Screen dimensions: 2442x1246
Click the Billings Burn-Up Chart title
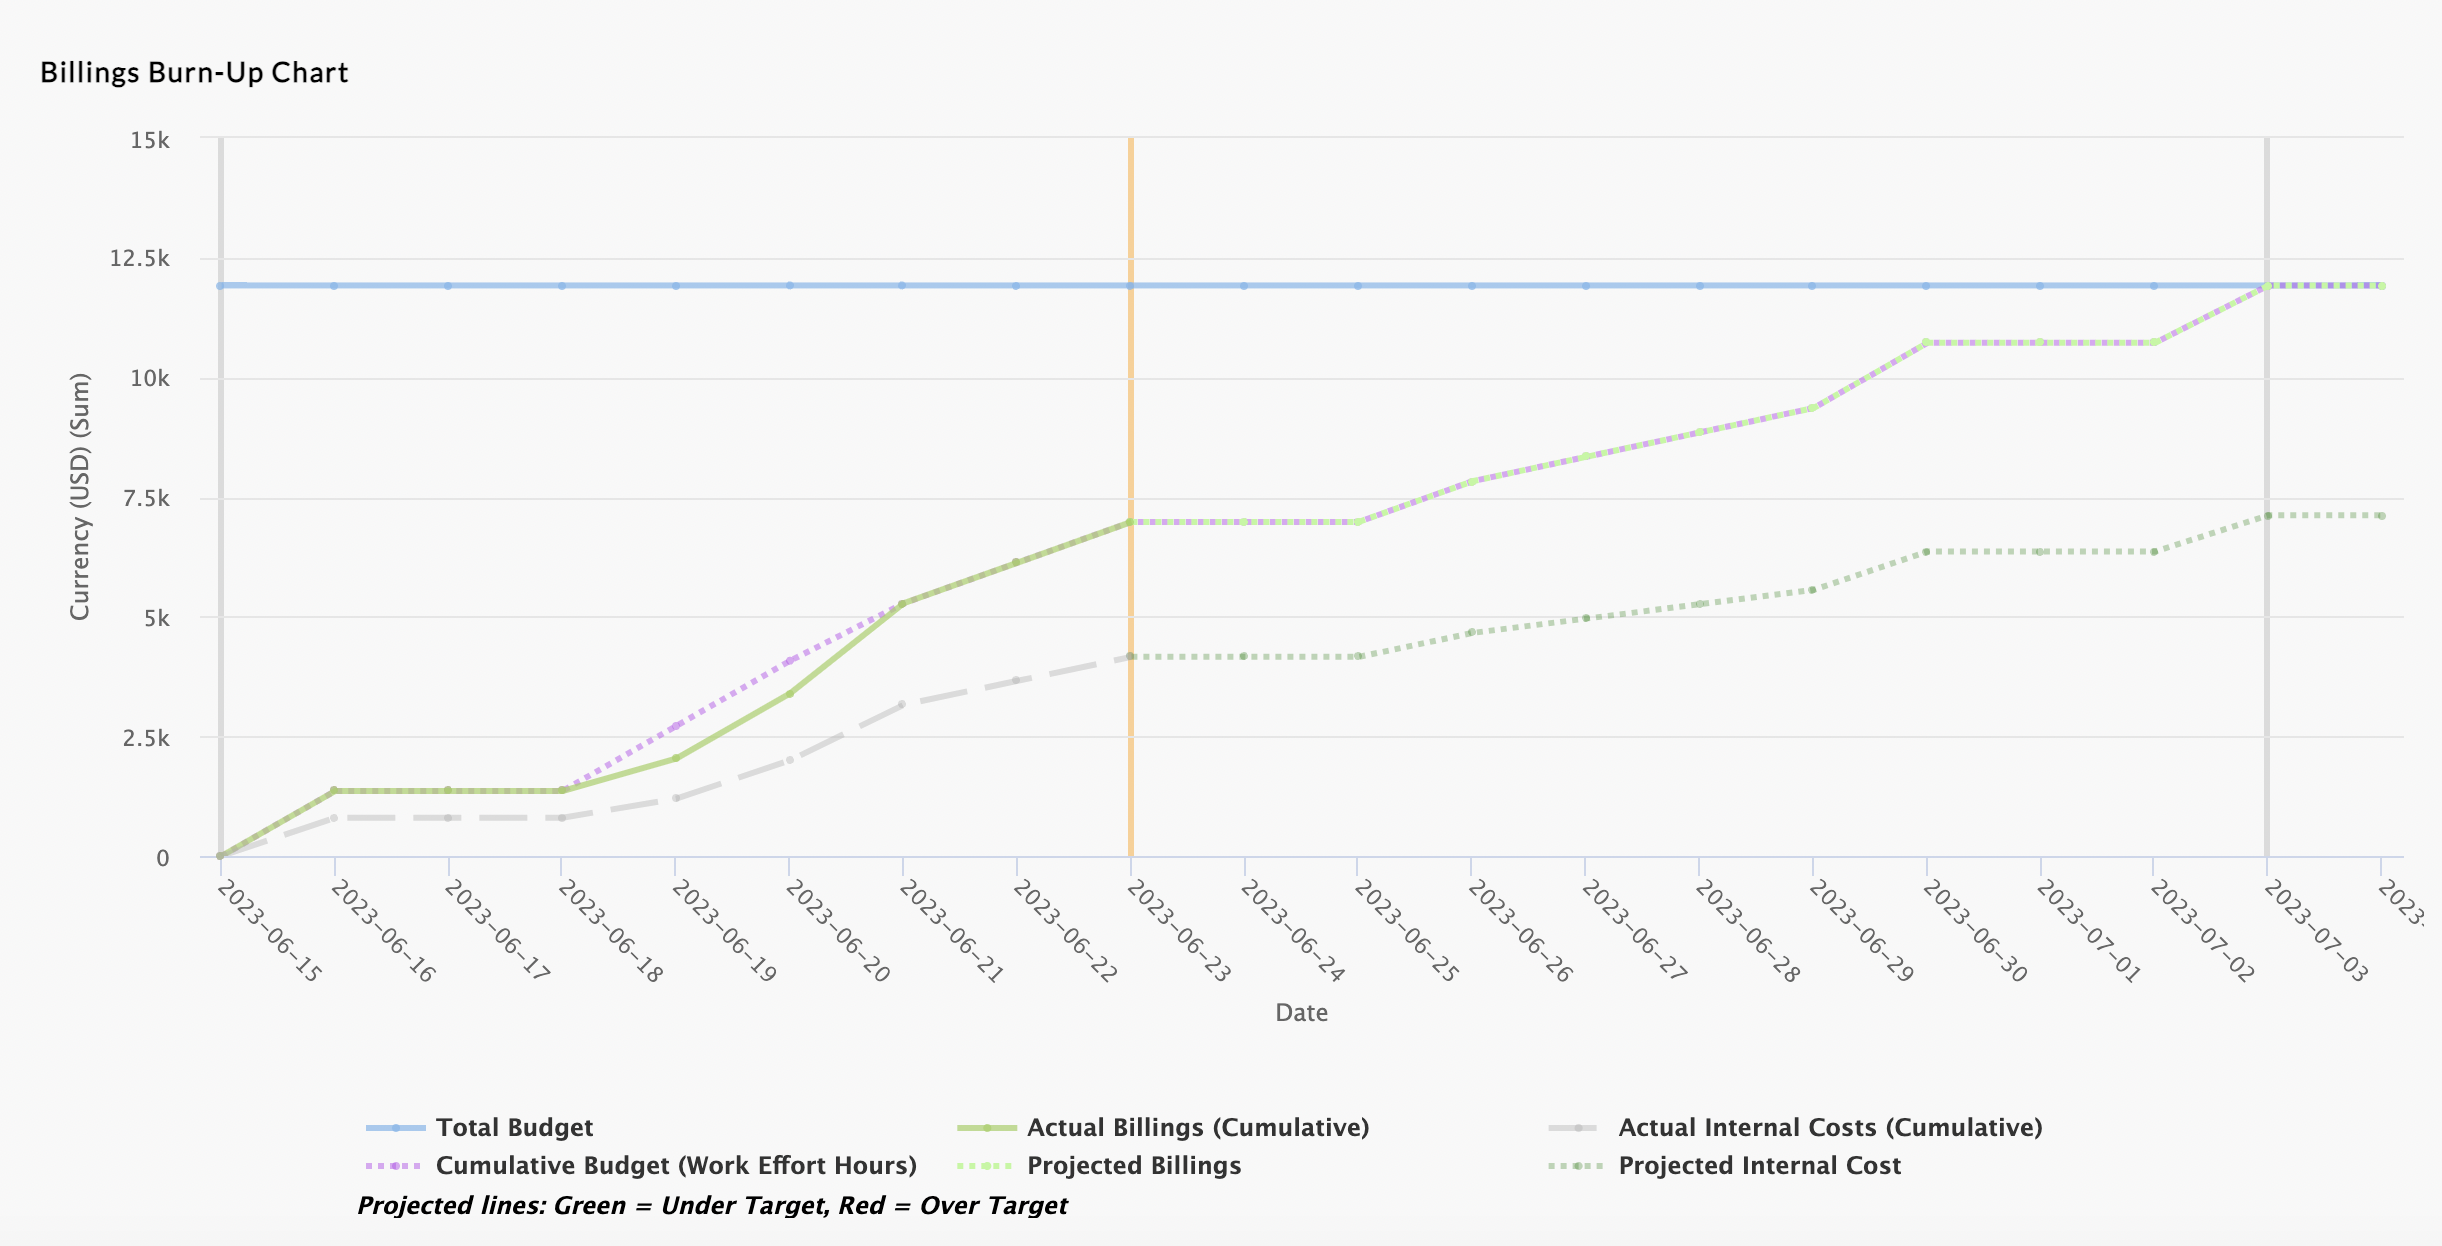click(194, 73)
